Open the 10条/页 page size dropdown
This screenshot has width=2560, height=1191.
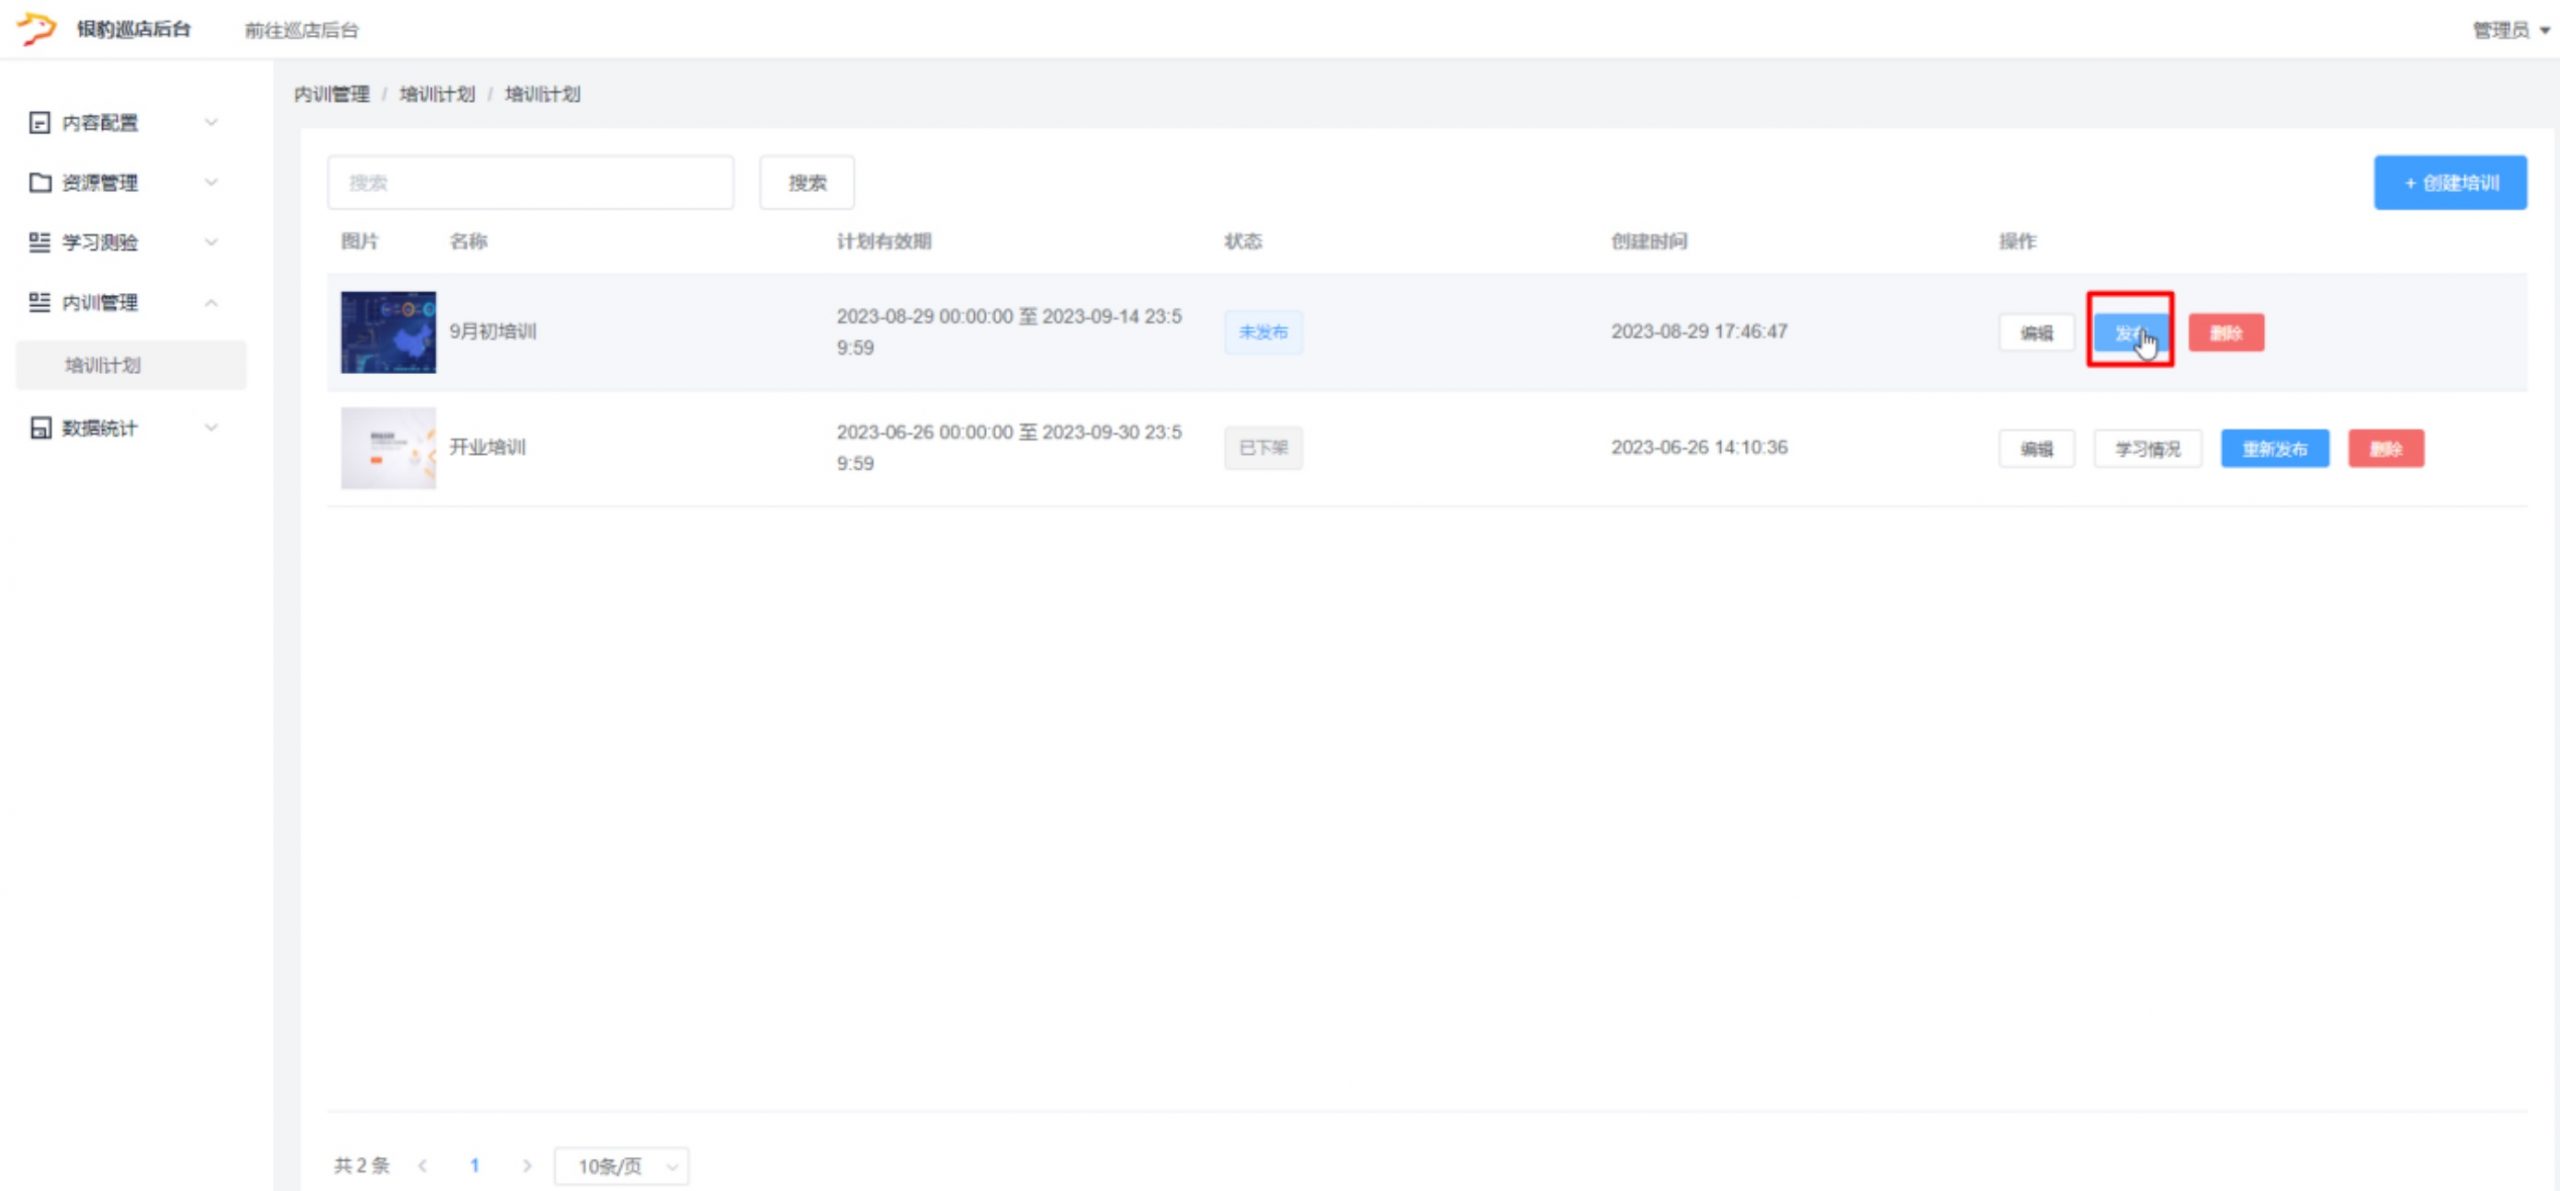coord(621,1166)
